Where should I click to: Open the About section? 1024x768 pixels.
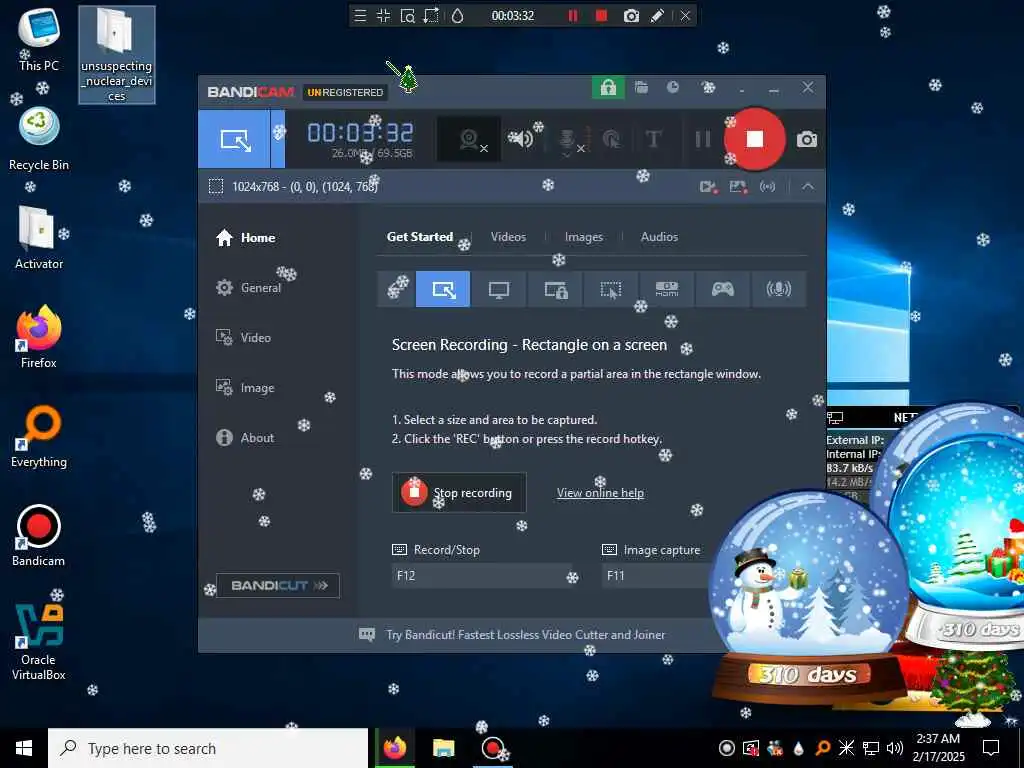pos(245,438)
